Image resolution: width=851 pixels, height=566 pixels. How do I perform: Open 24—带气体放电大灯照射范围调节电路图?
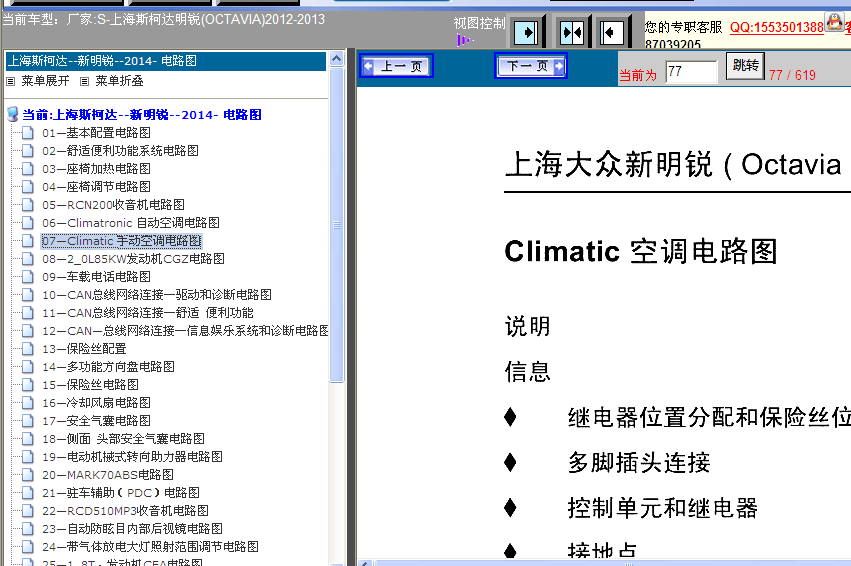tap(150, 546)
